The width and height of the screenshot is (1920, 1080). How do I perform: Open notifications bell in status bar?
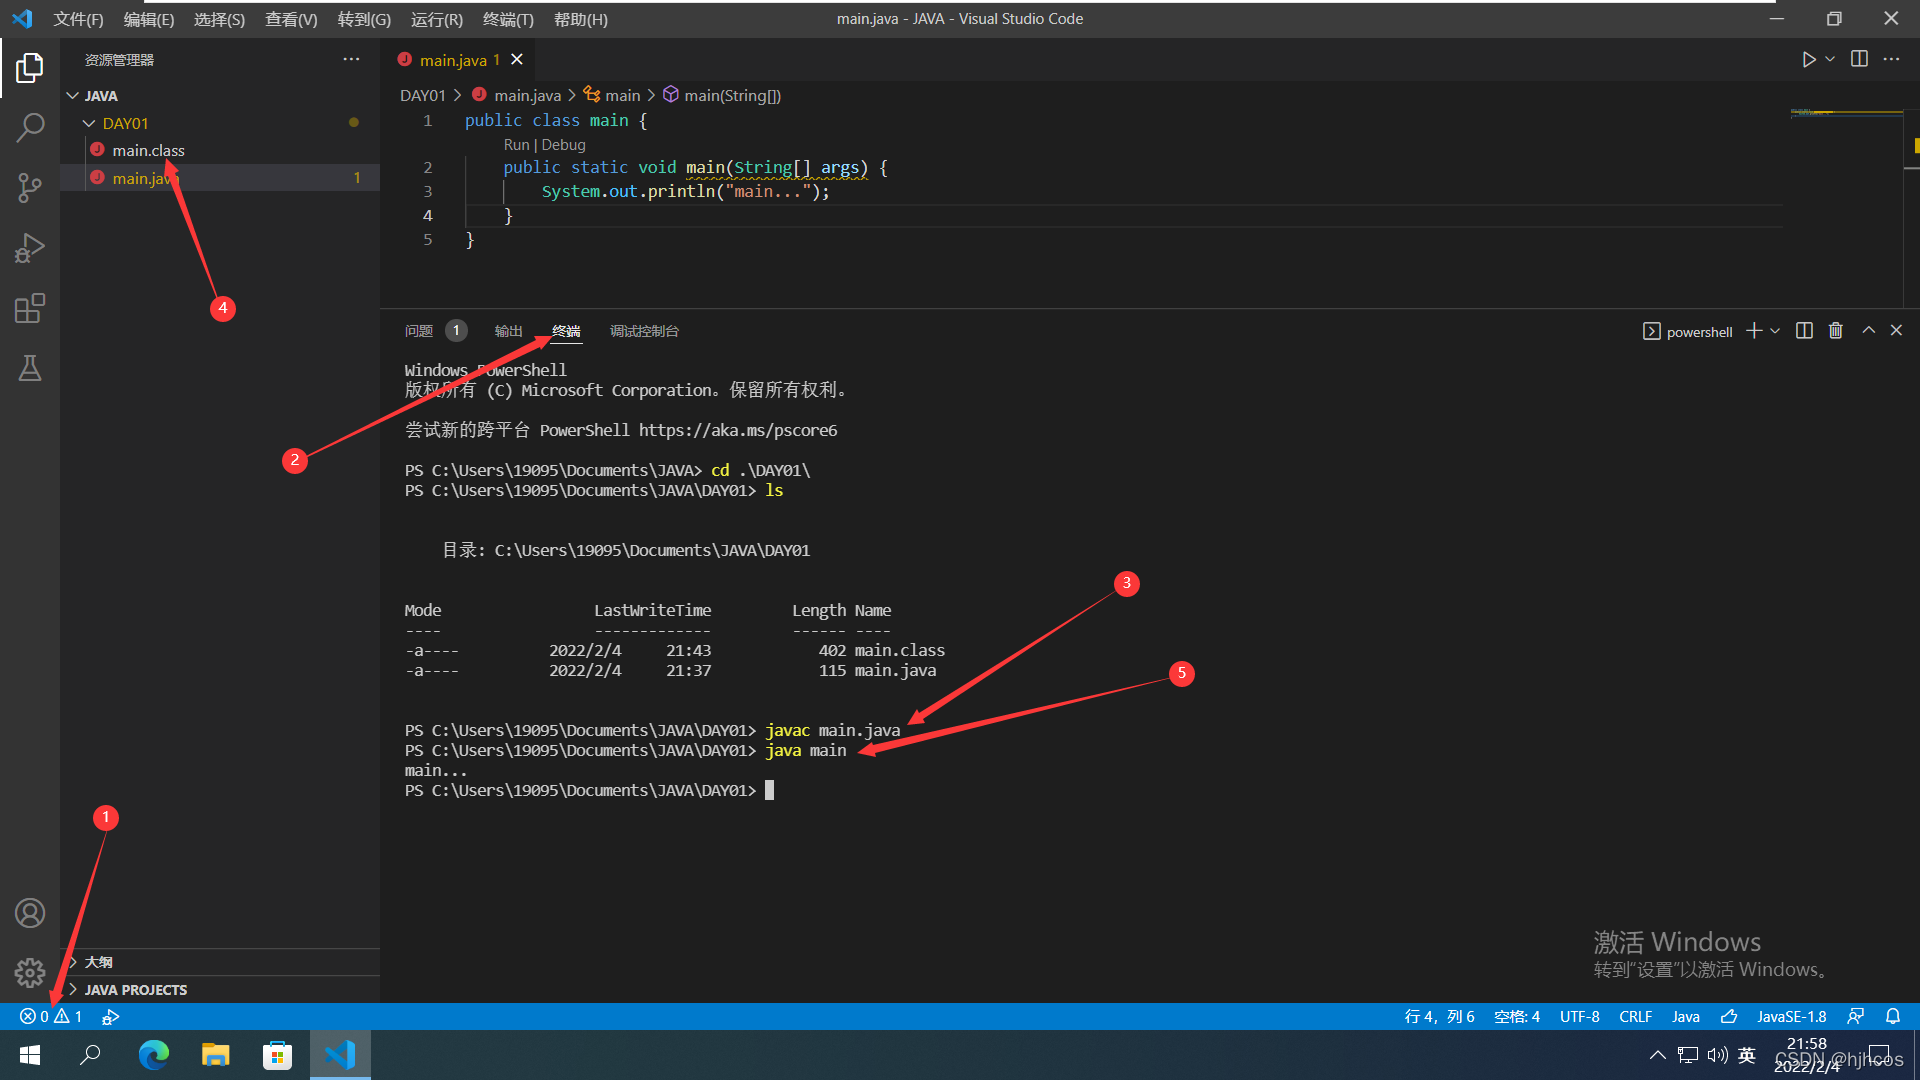pos(1892,1017)
